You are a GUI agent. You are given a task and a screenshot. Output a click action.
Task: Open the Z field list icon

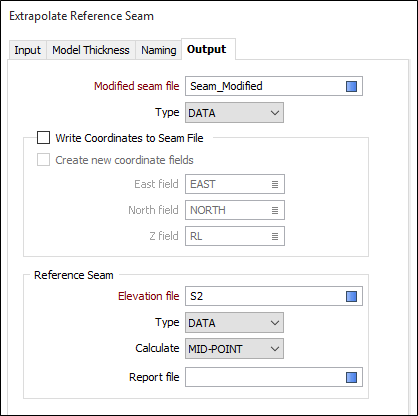pyautogui.click(x=275, y=236)
